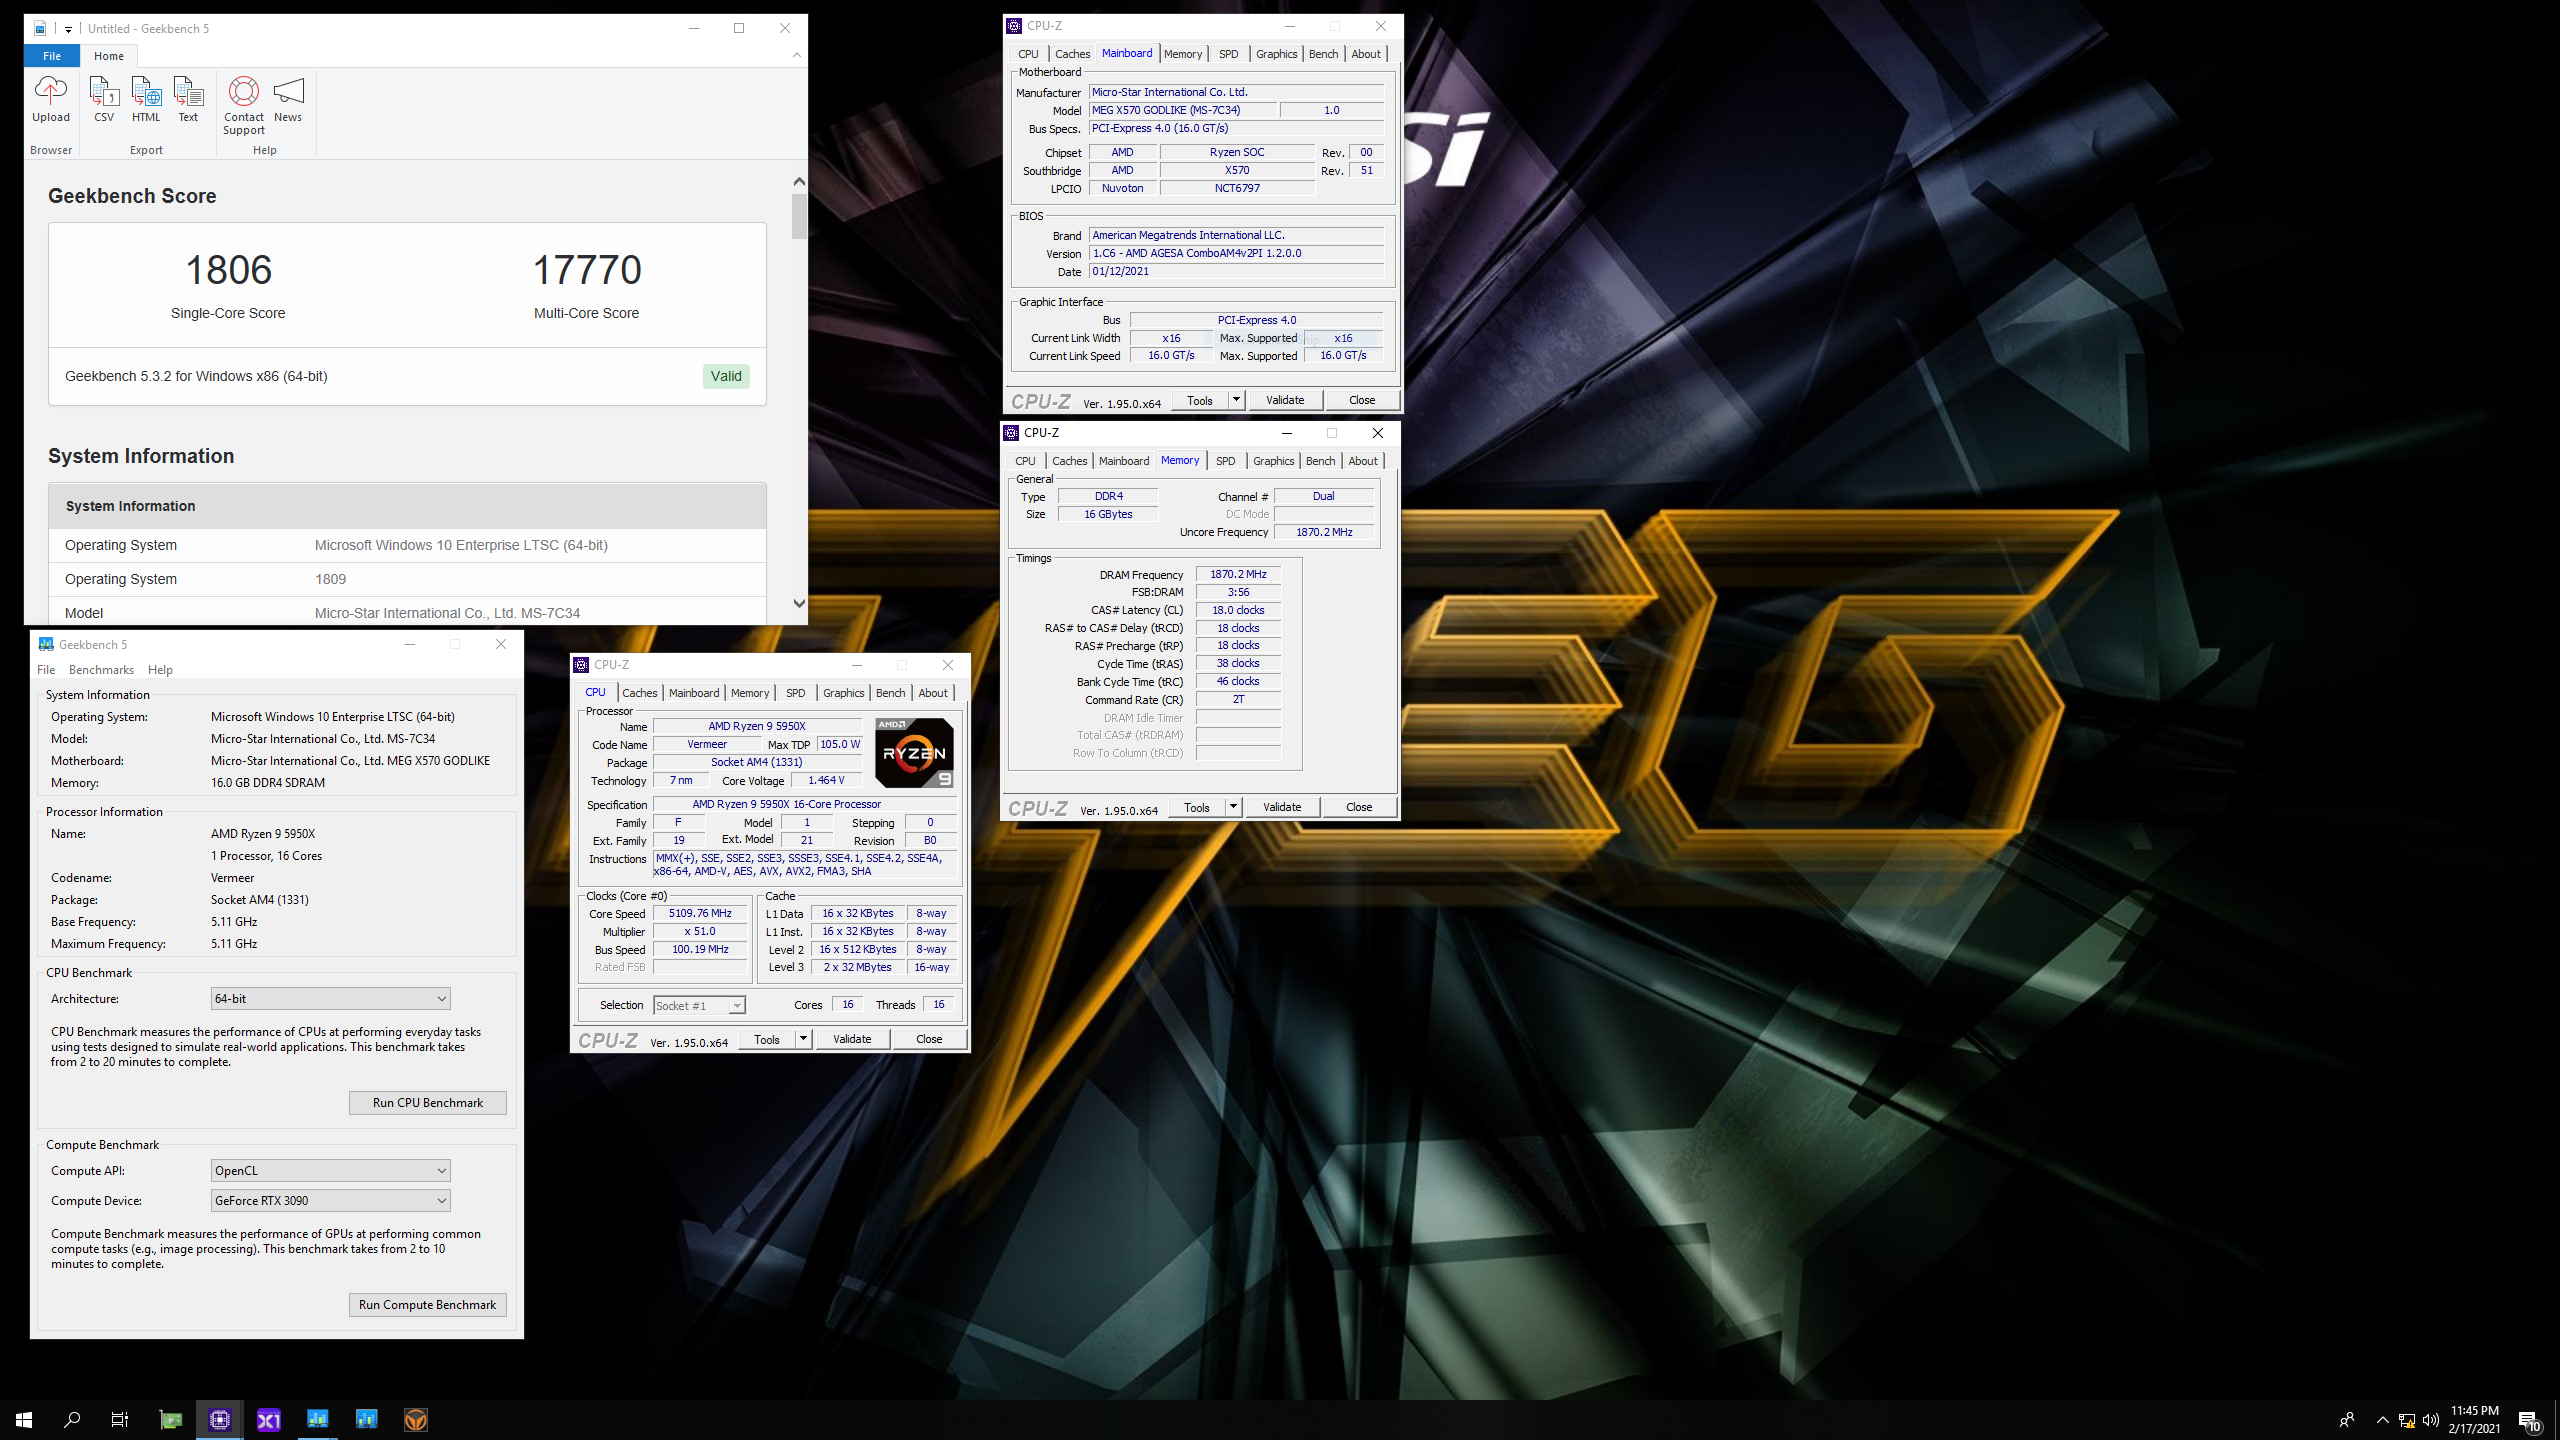Open the orange hexagon app on the taskbar
This screenshot has height=1440, width=2560.
click(x=416, y=1419)
